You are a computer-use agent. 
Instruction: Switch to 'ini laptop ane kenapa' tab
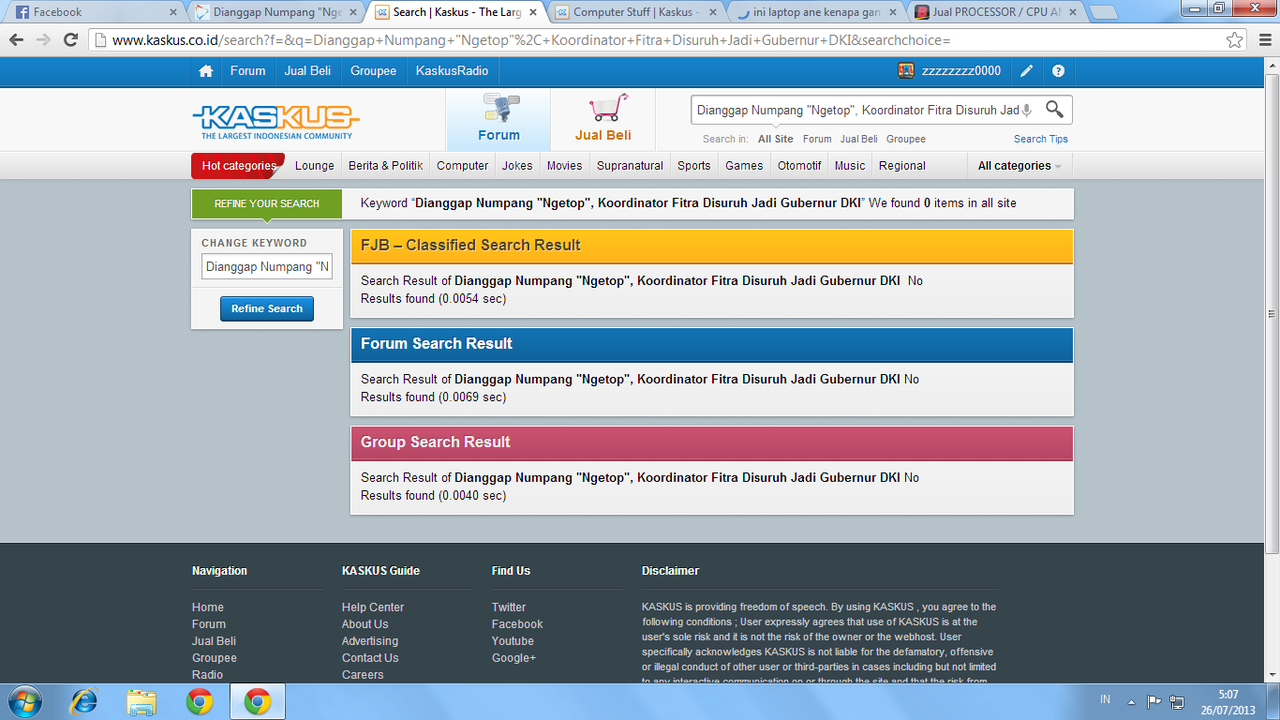point(816,13)
